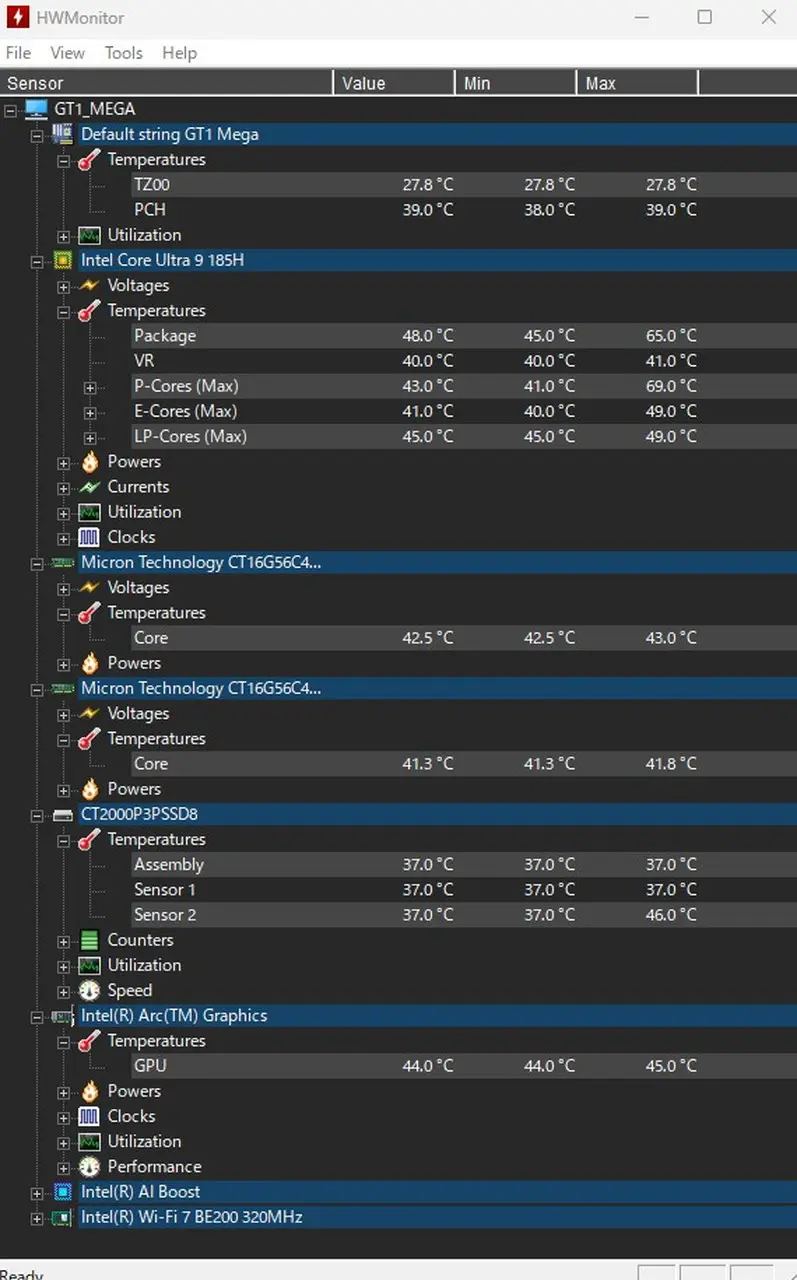The width and height of the screenshot is (797, 1280).
Task: Click the Intel AI Boost chip icon
Action: (63, 1192)
